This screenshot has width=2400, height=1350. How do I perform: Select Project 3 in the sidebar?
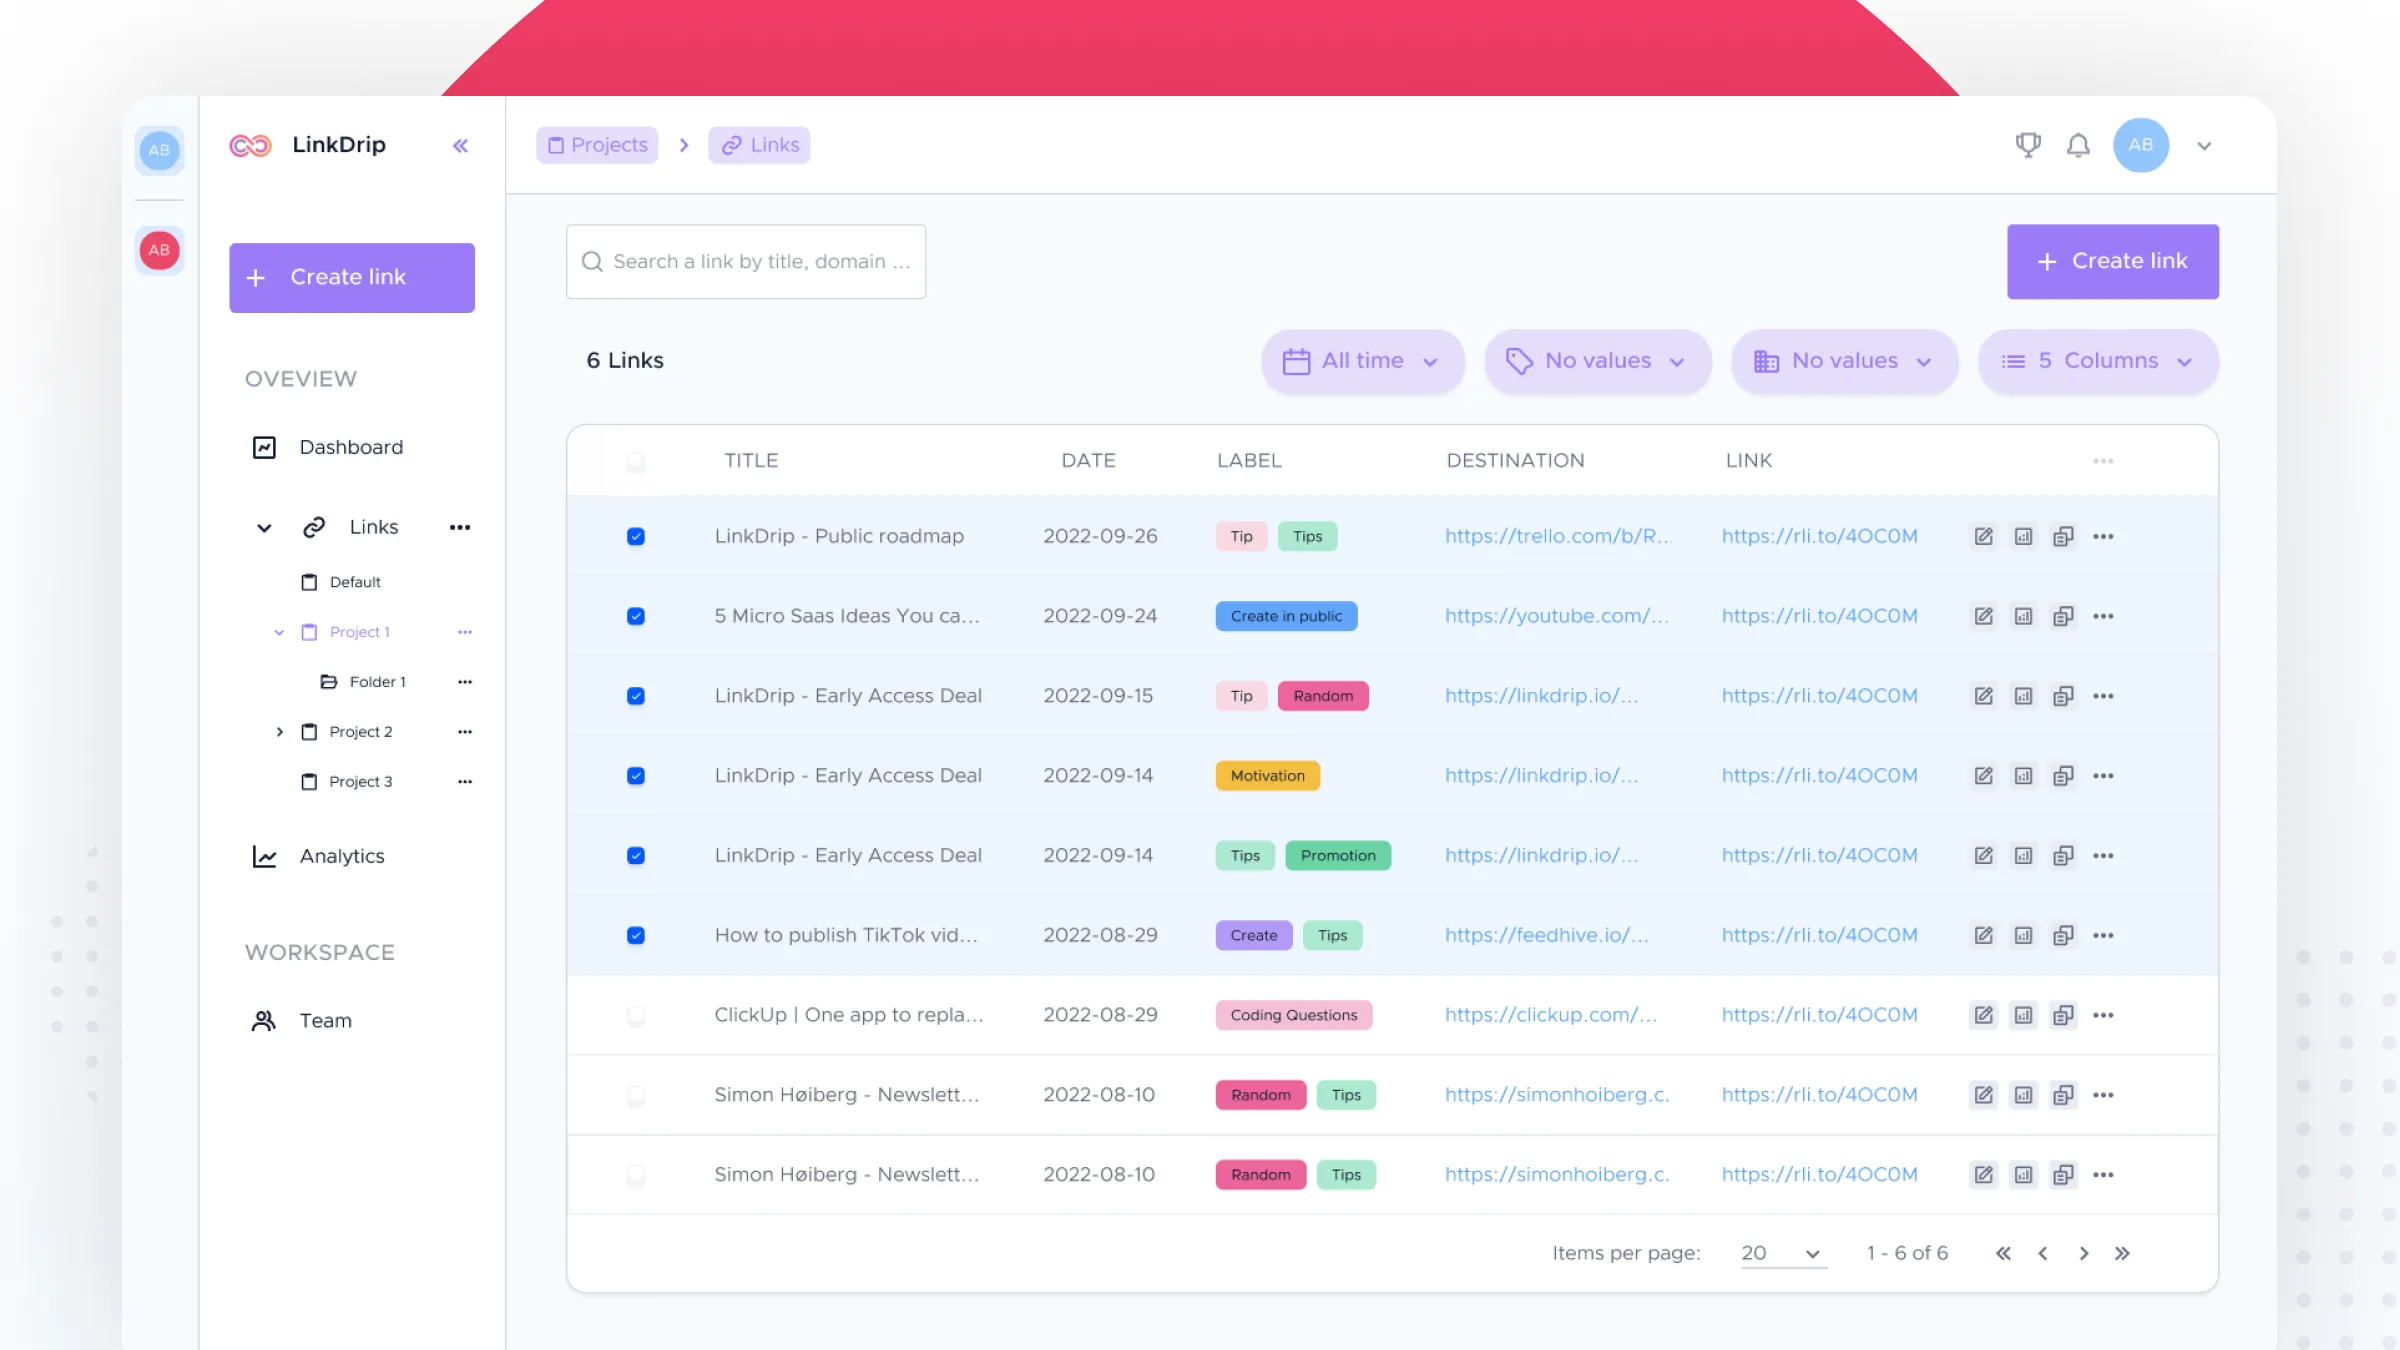361,782
